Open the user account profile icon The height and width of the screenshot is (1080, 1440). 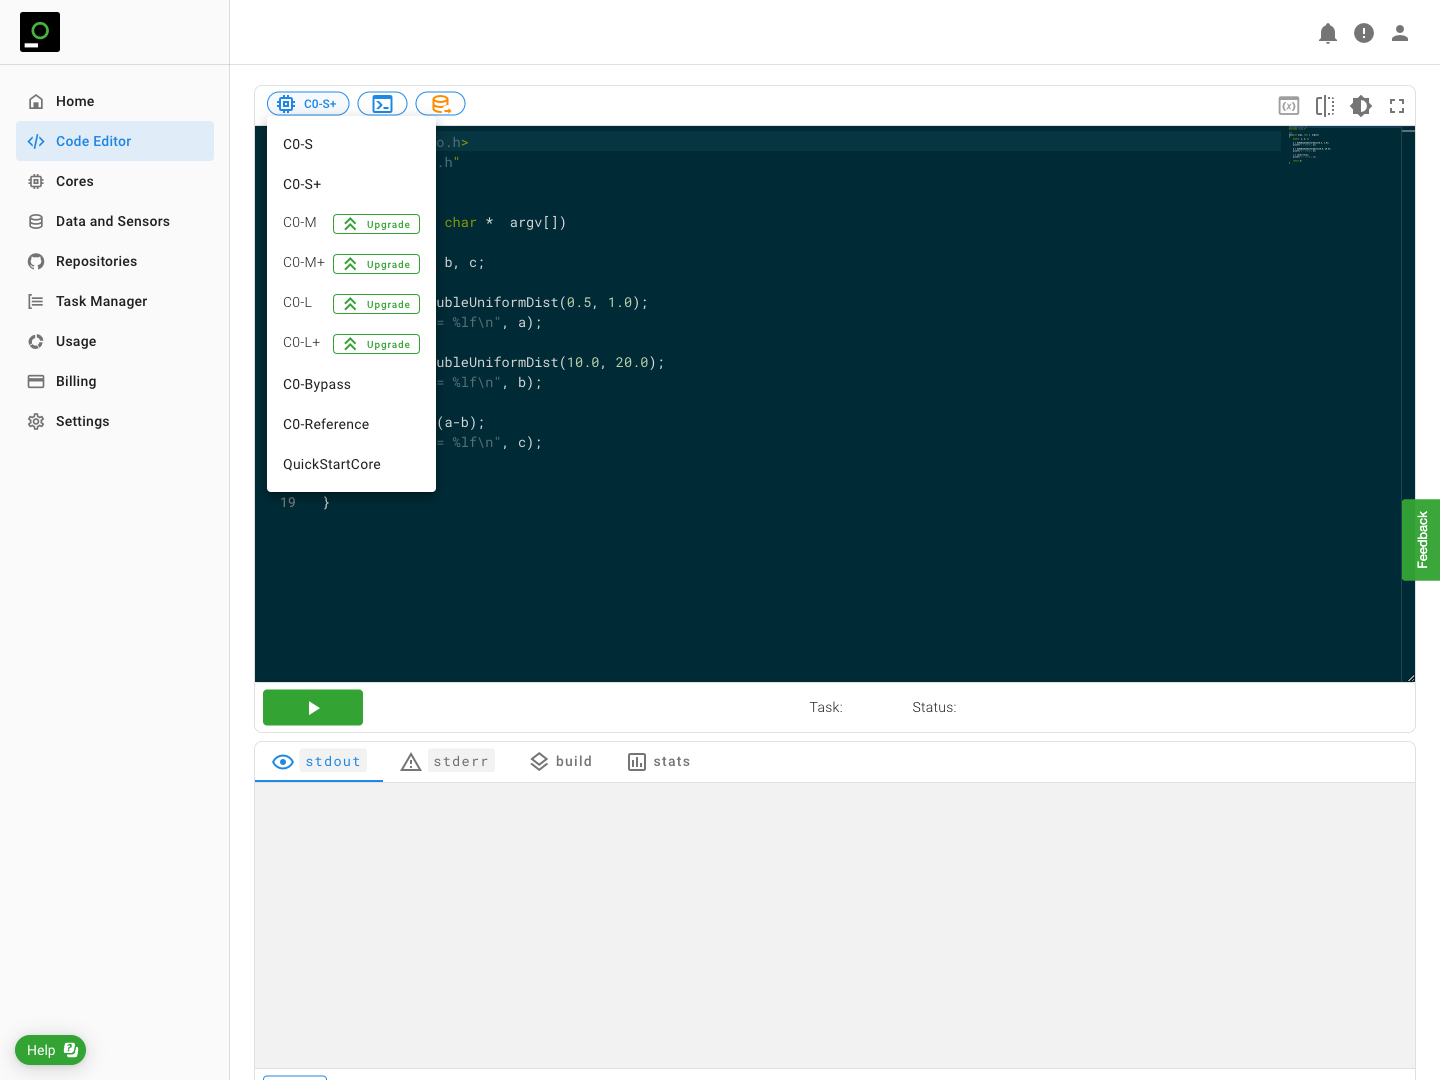pos(1399,33)
